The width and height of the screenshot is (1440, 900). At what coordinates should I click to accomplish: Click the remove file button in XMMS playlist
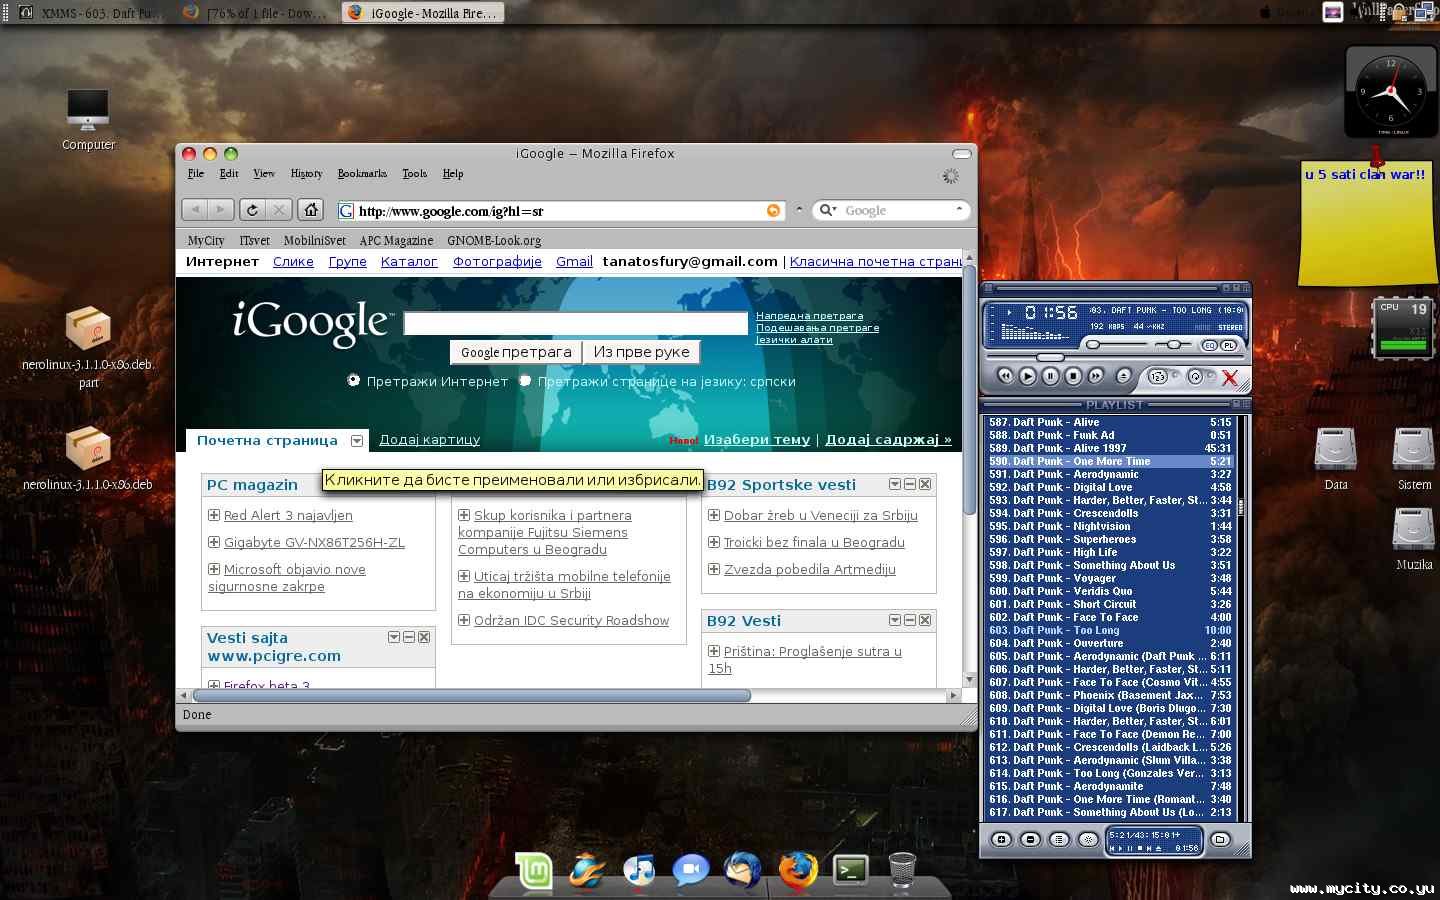pyautogui.click(x=1030, y=840)
